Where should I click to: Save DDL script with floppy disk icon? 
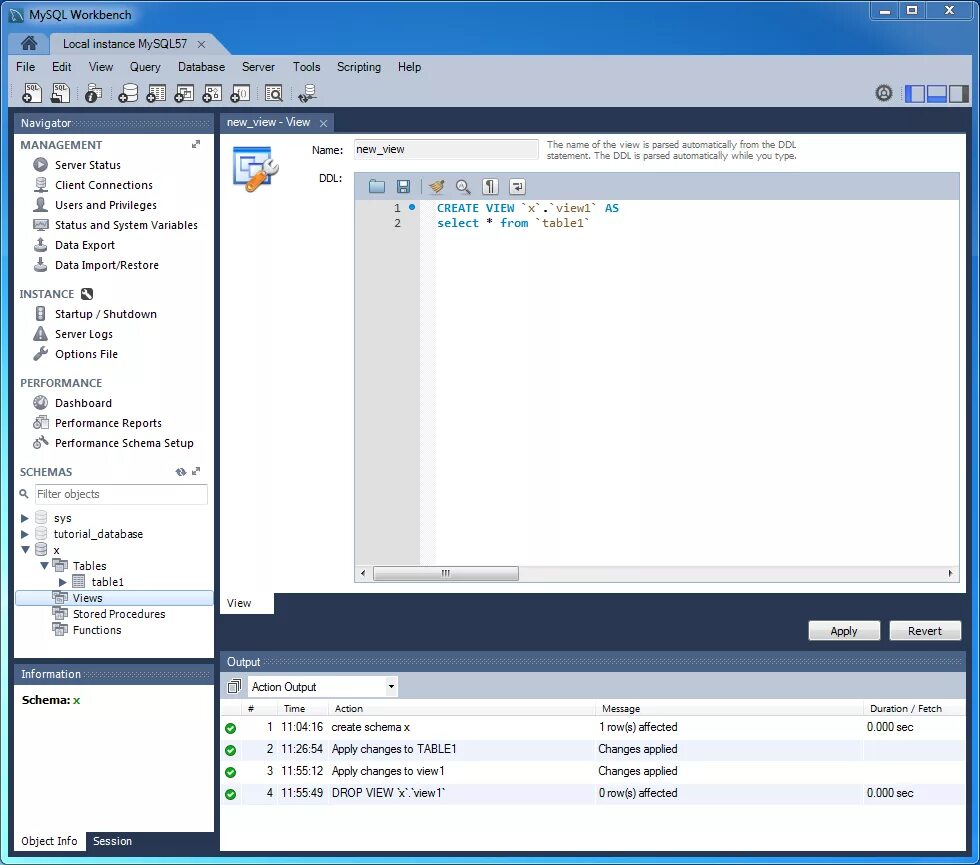403,186
